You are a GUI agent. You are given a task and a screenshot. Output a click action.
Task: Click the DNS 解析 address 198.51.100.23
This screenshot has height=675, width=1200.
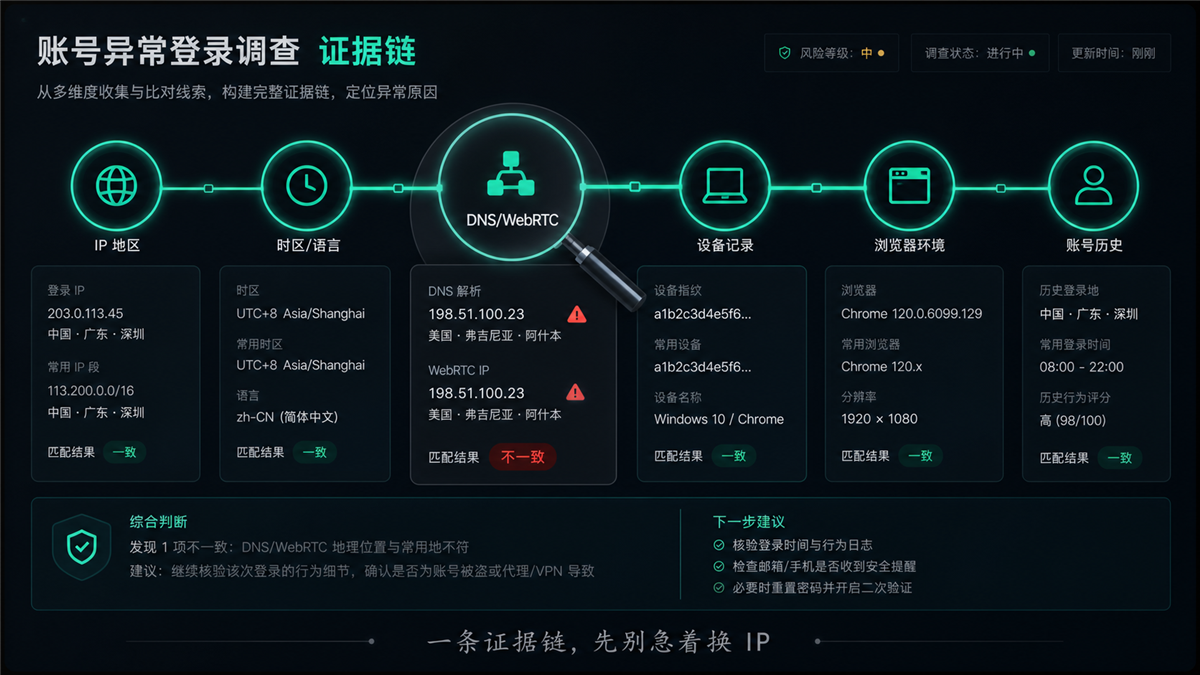477,314
